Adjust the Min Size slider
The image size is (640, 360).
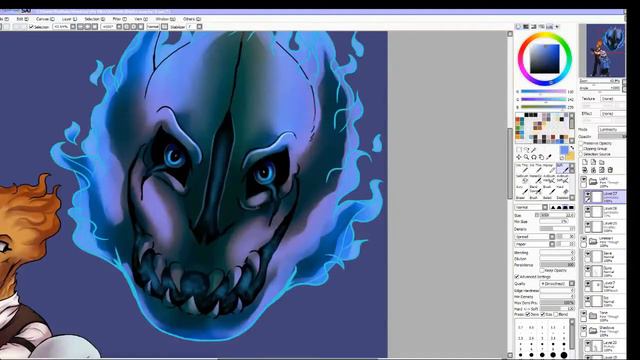click(554, 222)
